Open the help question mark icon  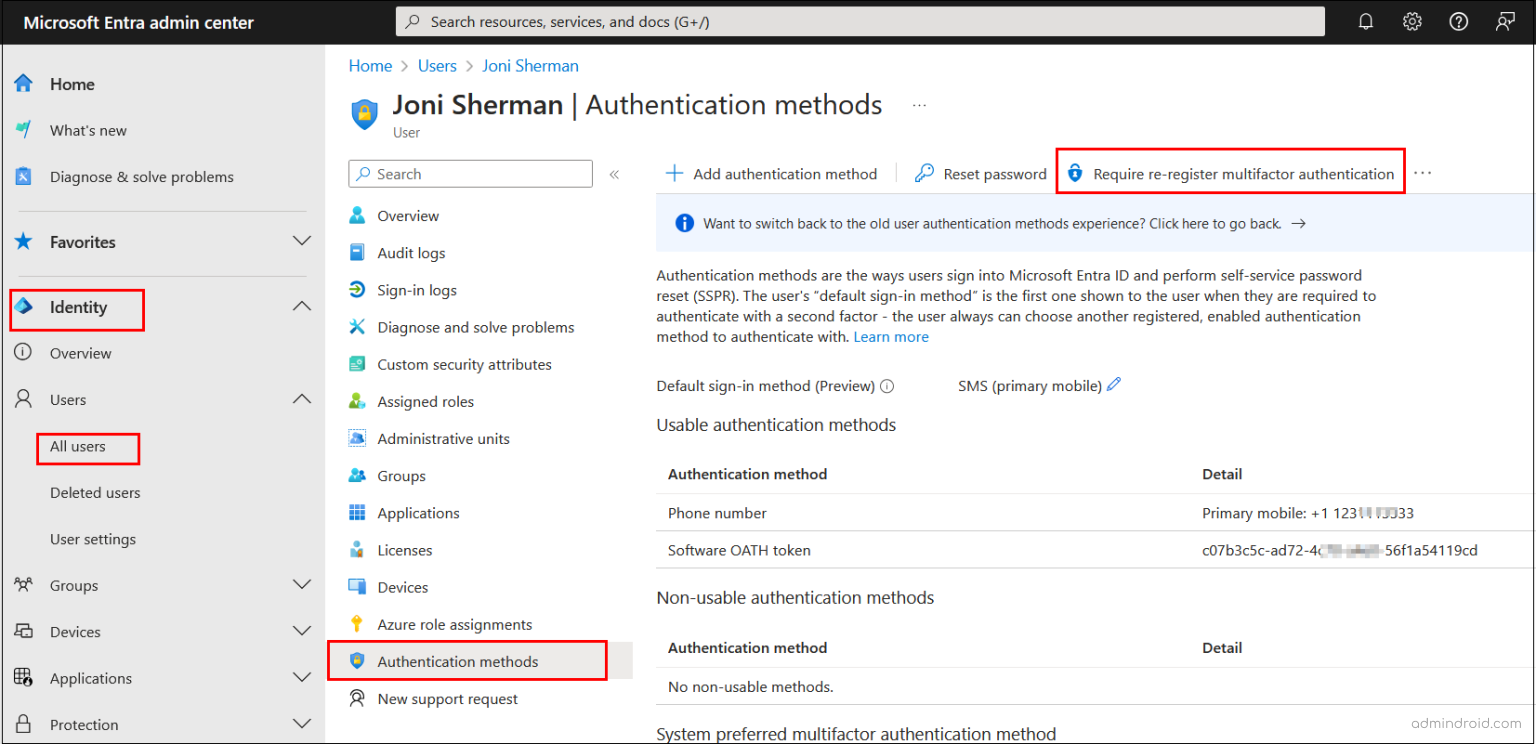(1459, 21)
